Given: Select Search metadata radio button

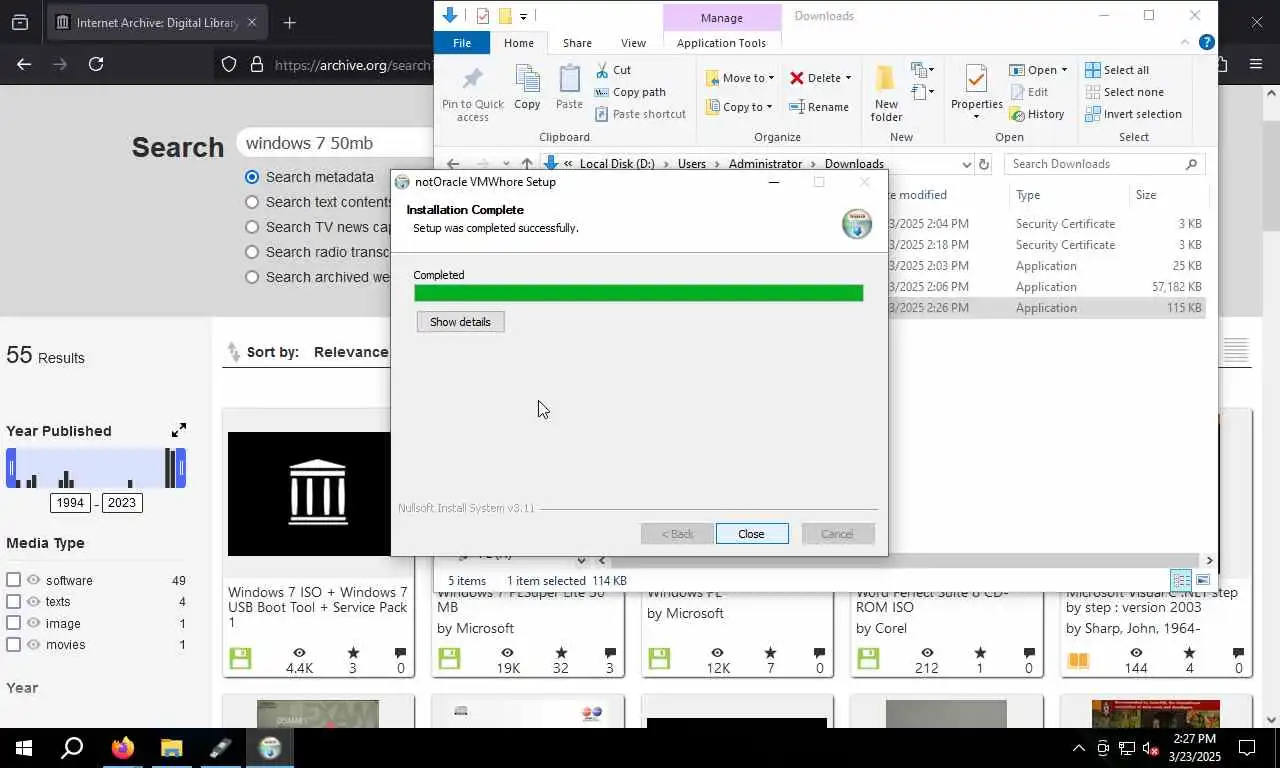Looking at the screenshot, I should [x=252, y=177].
